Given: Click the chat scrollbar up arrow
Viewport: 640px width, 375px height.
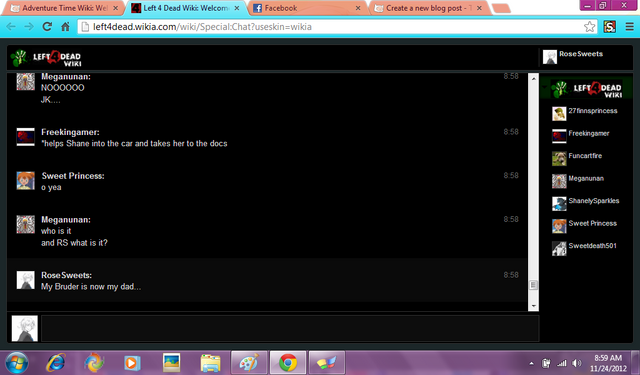Looking at the screenshot, I should [533, 78].
